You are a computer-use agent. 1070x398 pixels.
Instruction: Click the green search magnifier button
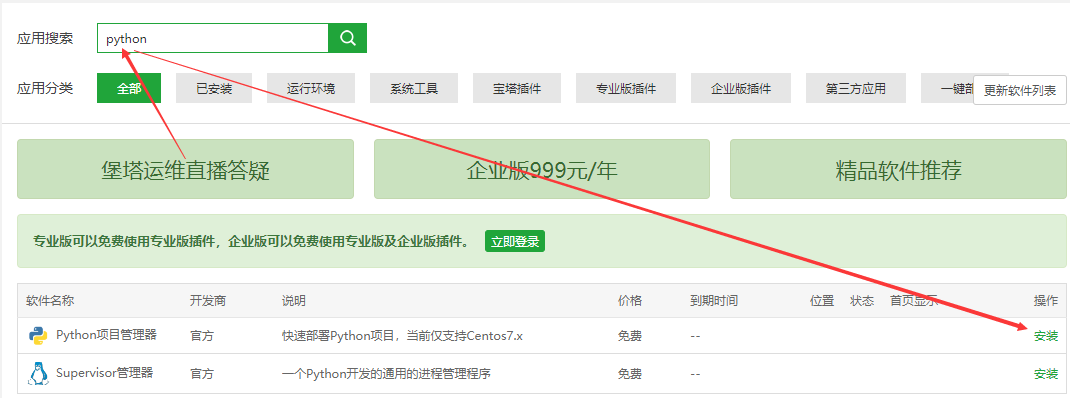pos(347,38)
